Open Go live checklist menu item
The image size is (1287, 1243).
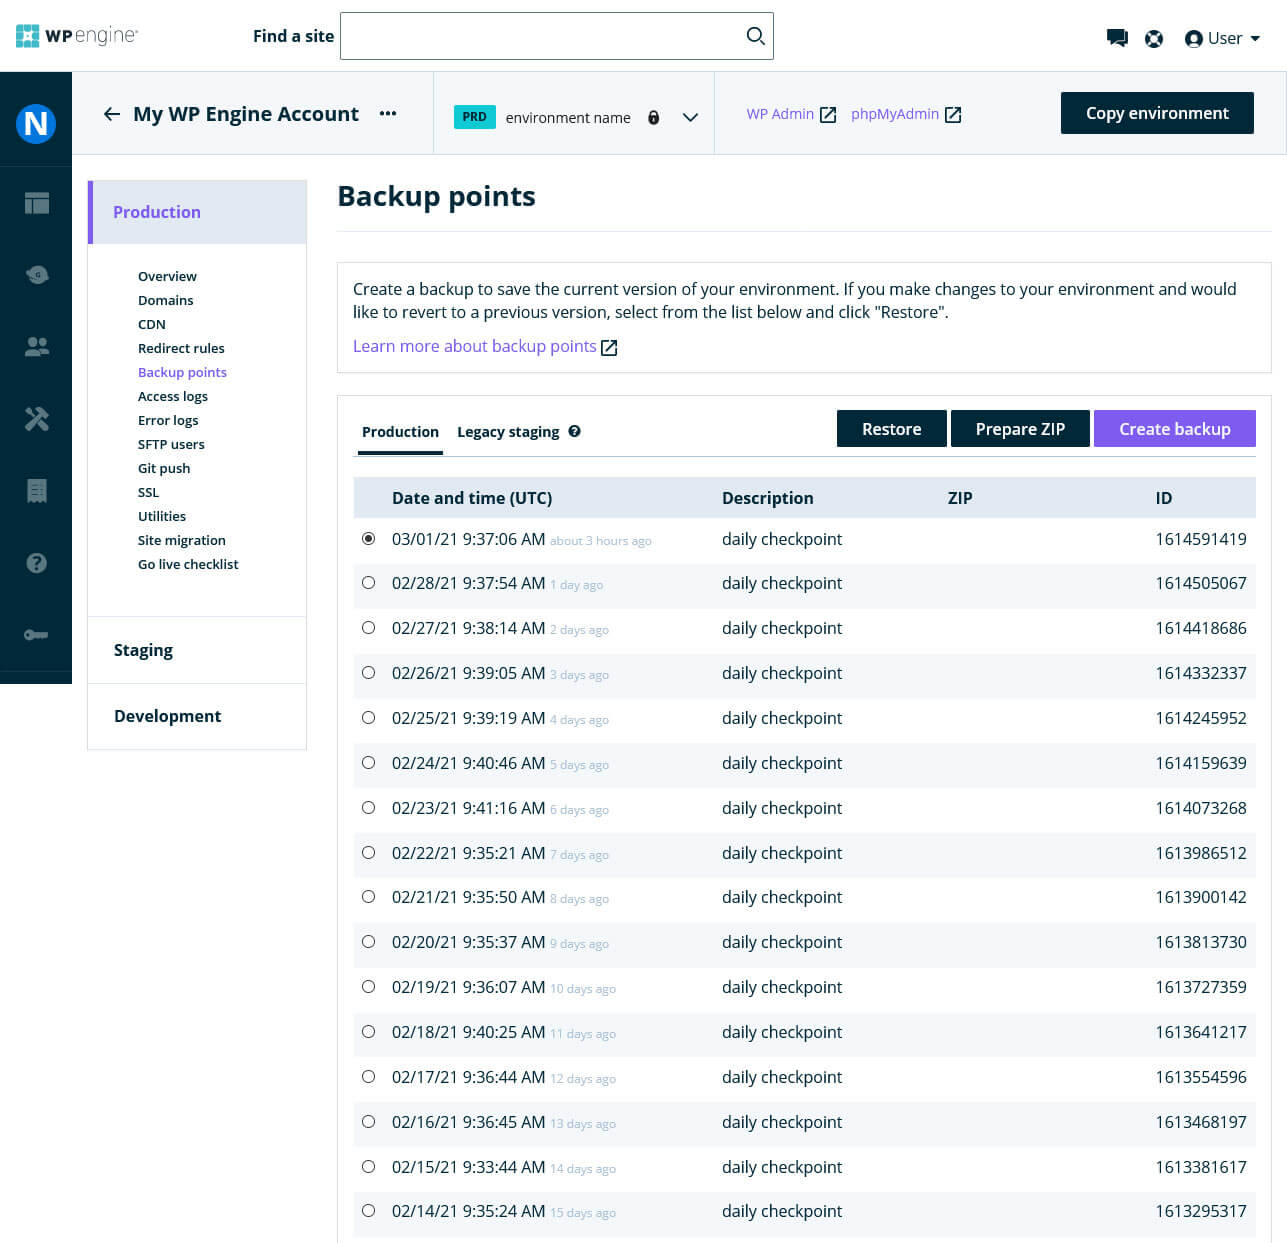pos(188,564)
